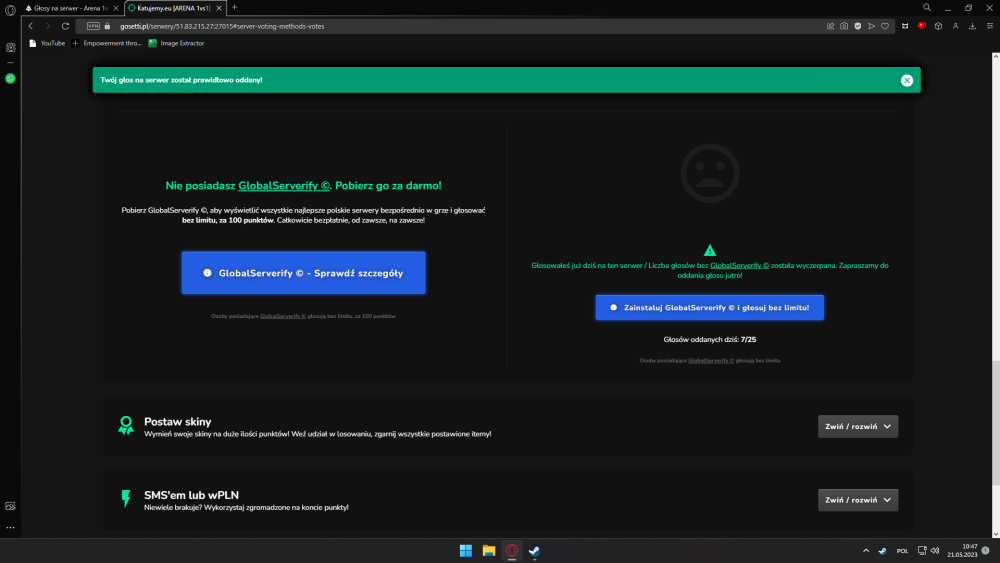Expand the 'Postaw skiny' section

point(858,427)
